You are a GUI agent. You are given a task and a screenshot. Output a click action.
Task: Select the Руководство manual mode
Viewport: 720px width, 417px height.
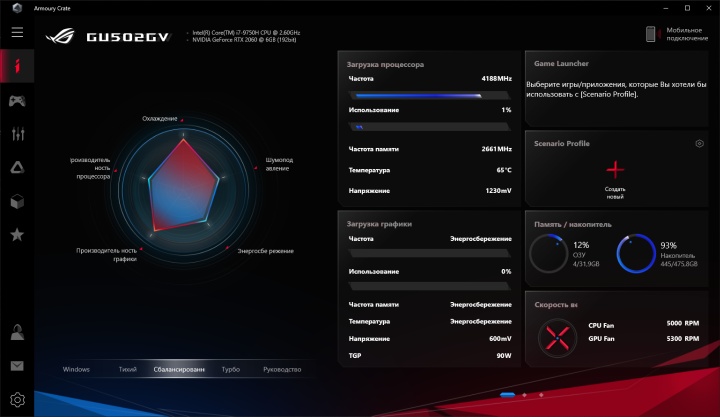pos(282,369)
